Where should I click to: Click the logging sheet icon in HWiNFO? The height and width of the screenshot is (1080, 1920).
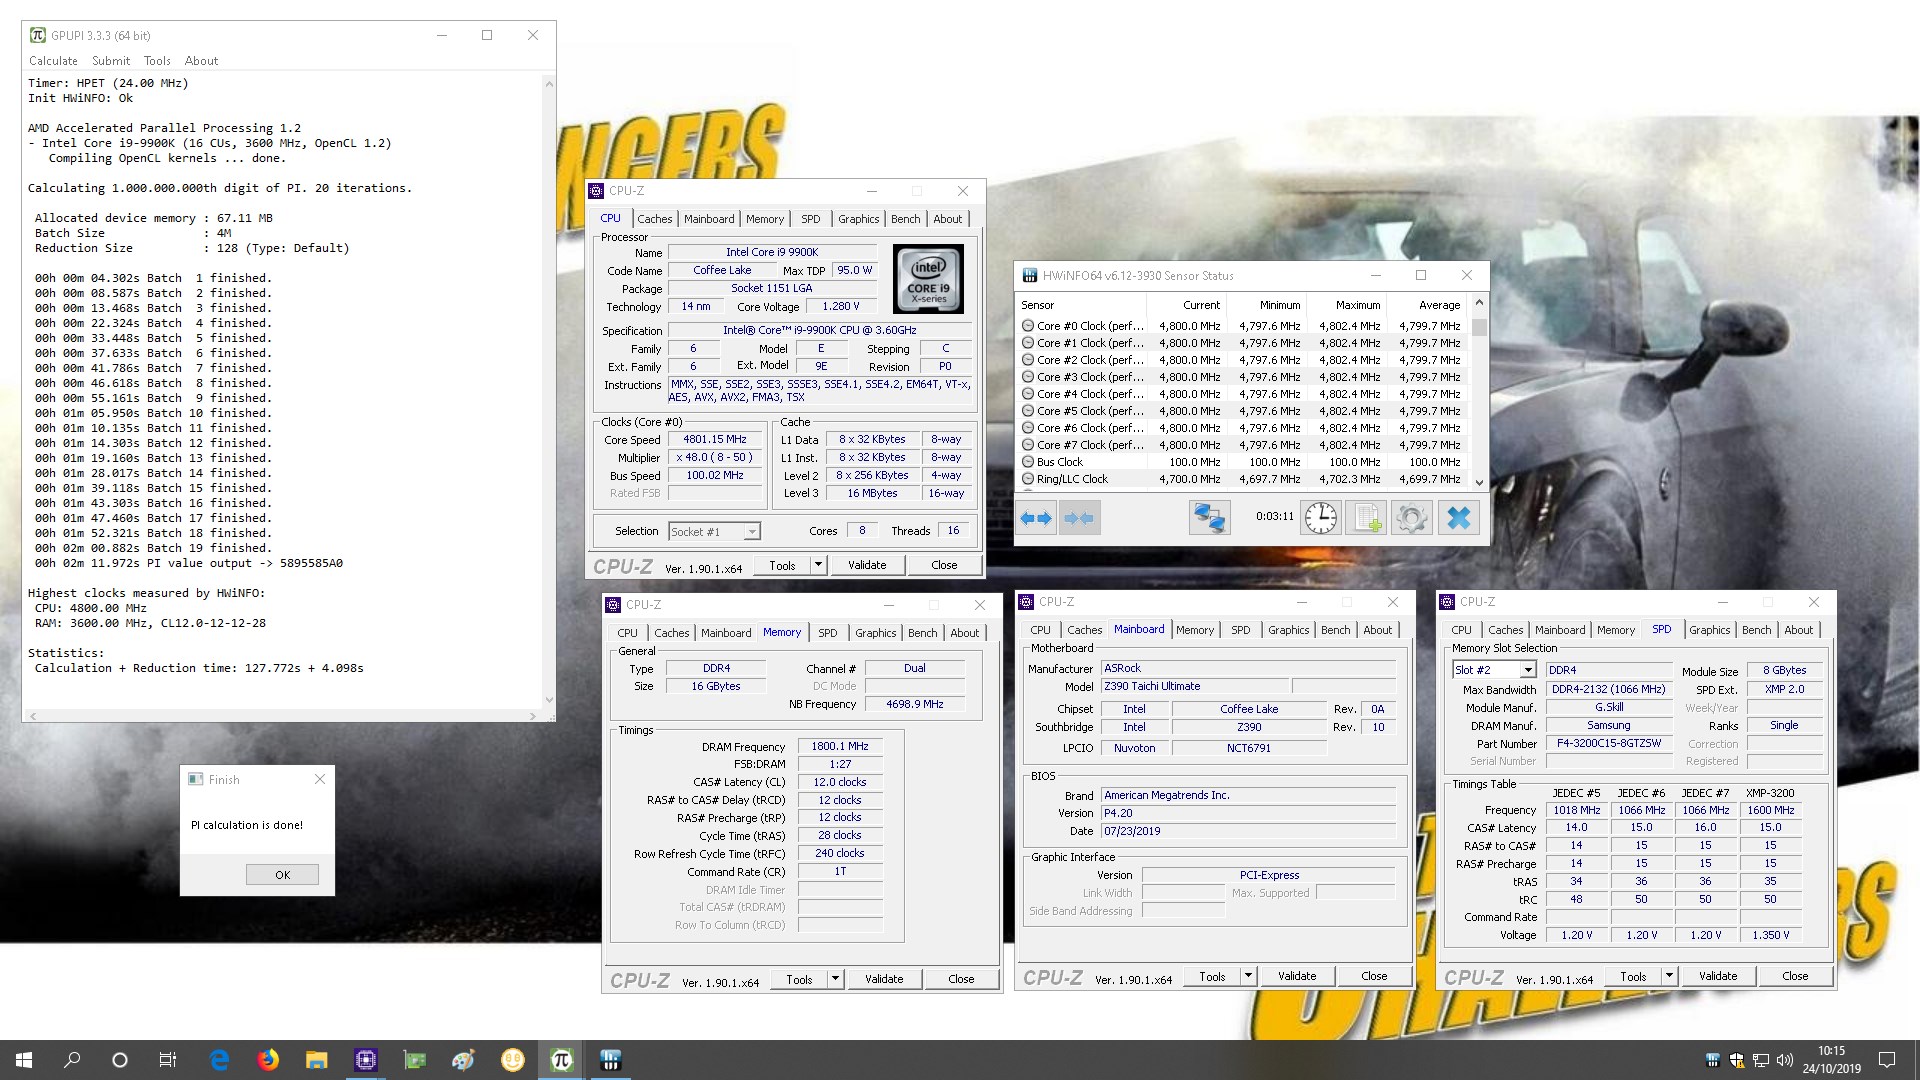(x=1366, y=518)
